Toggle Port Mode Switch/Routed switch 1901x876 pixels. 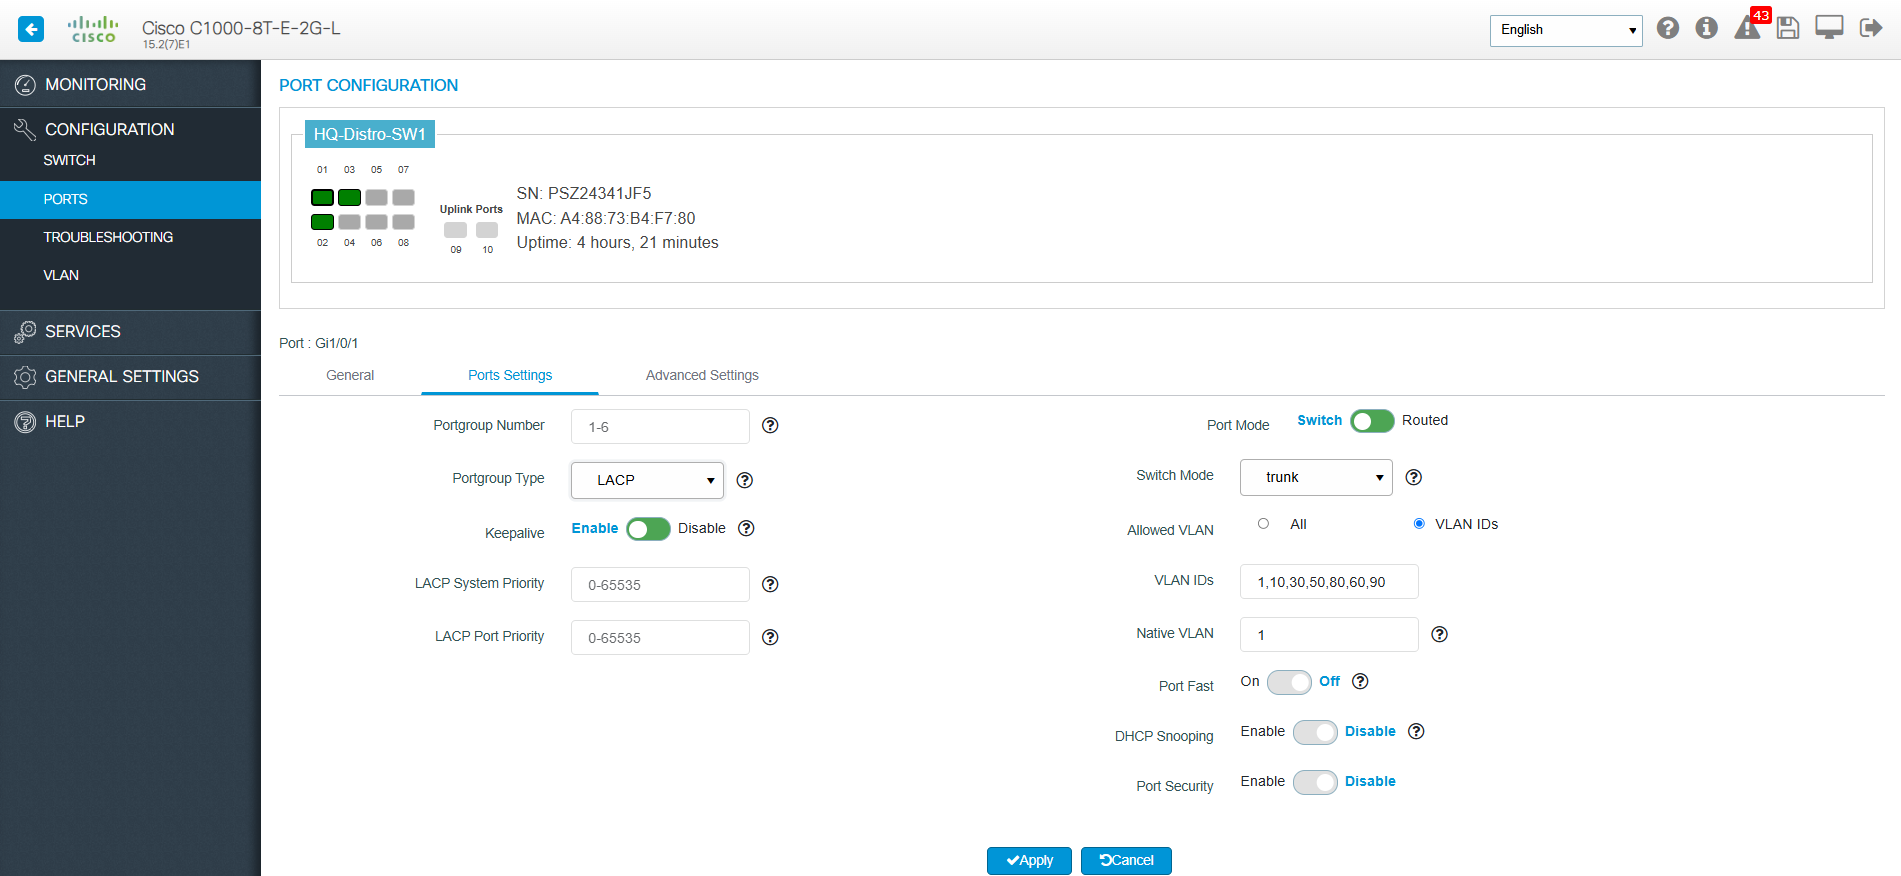pos(1372,421)
